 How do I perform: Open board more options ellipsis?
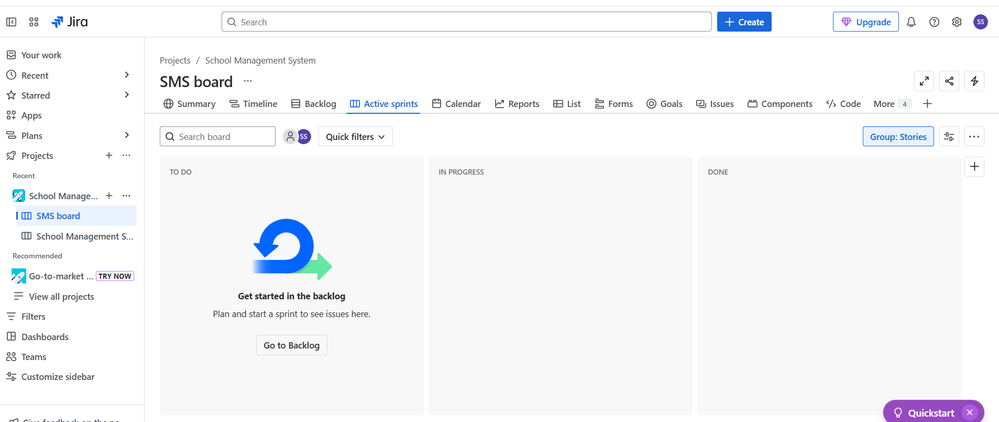coord(974,136)
